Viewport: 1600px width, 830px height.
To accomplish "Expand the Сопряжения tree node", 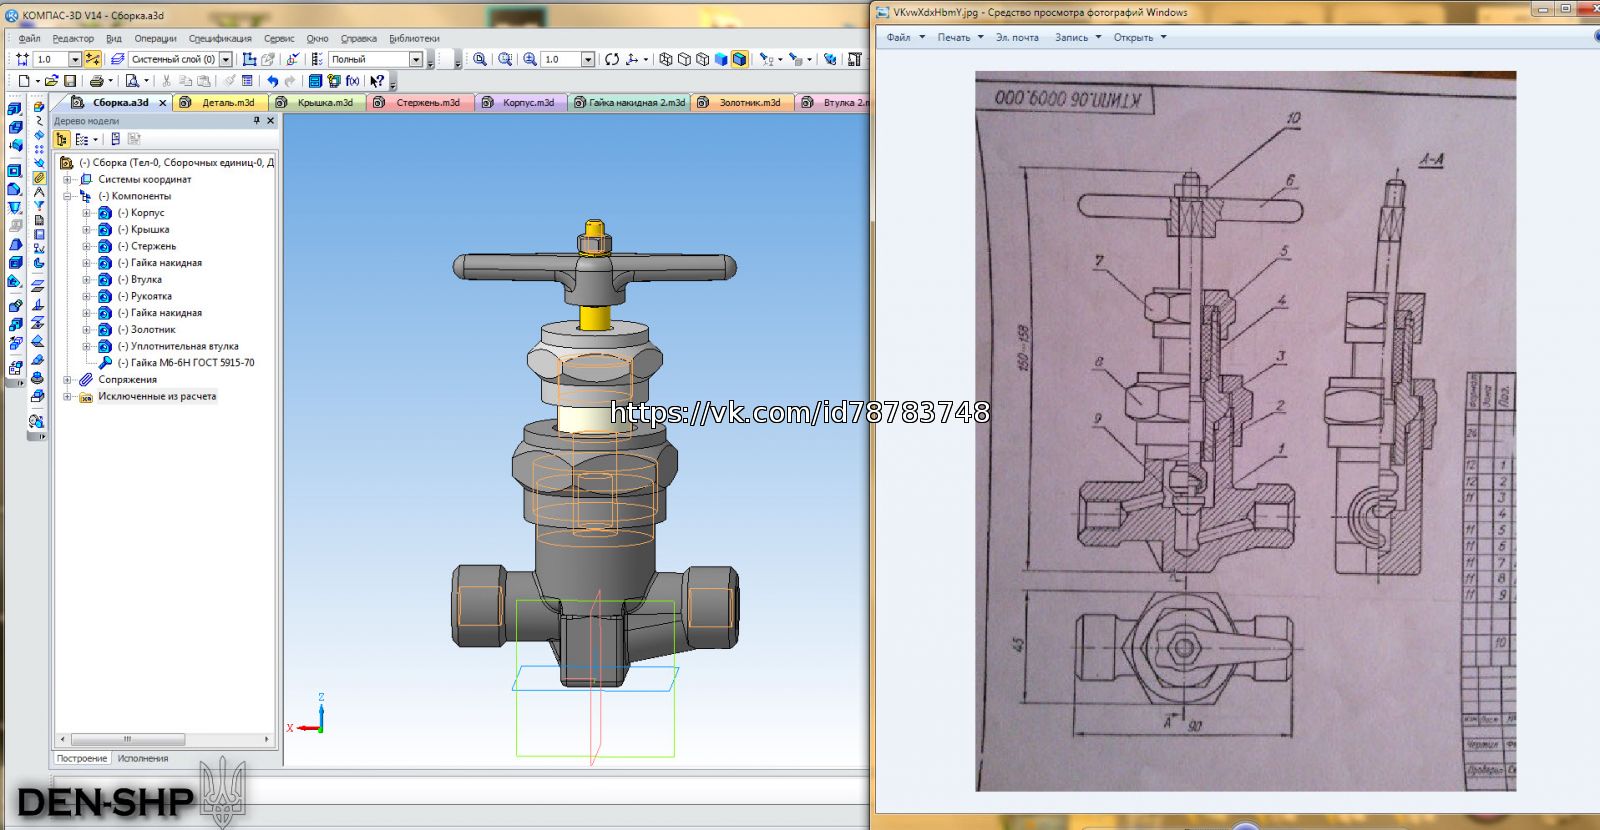I will click(x=68, y=380).
